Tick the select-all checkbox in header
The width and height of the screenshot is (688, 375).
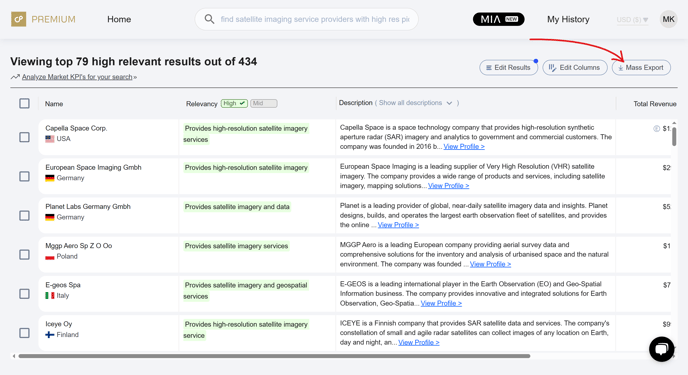click(25, 104)
